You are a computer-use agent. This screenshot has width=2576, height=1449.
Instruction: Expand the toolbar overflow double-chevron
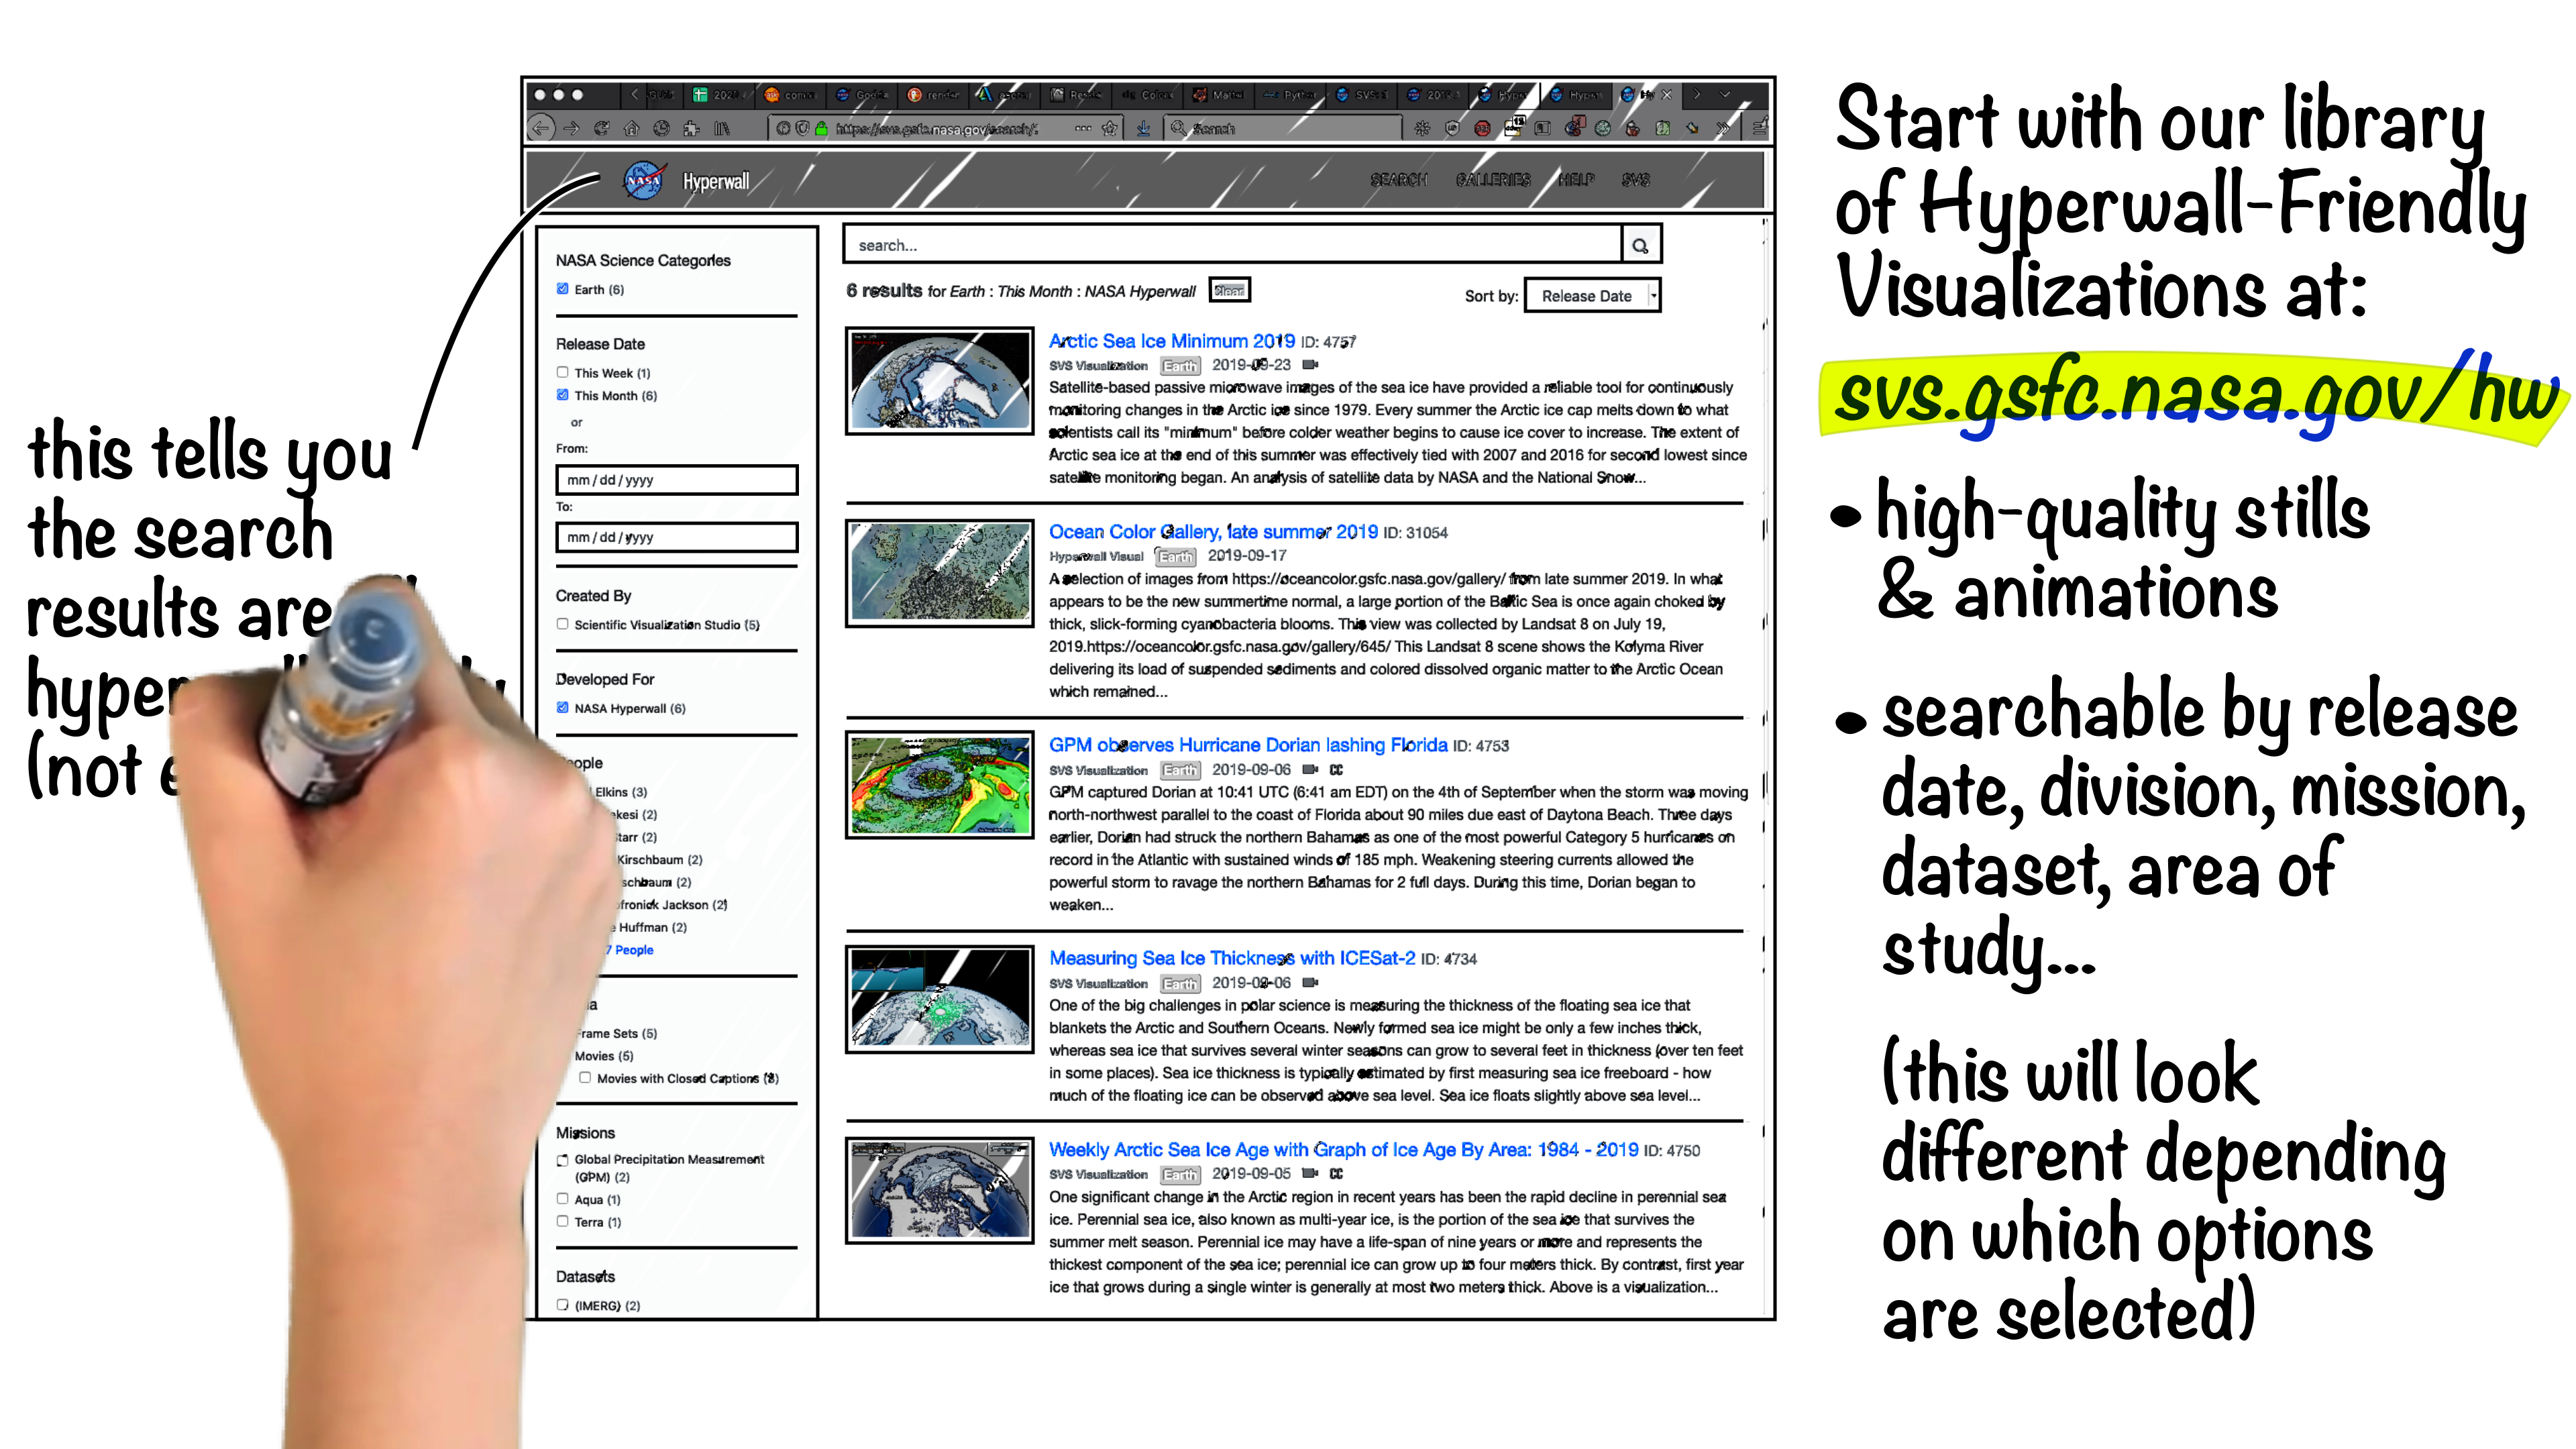tap(1722, 128)
